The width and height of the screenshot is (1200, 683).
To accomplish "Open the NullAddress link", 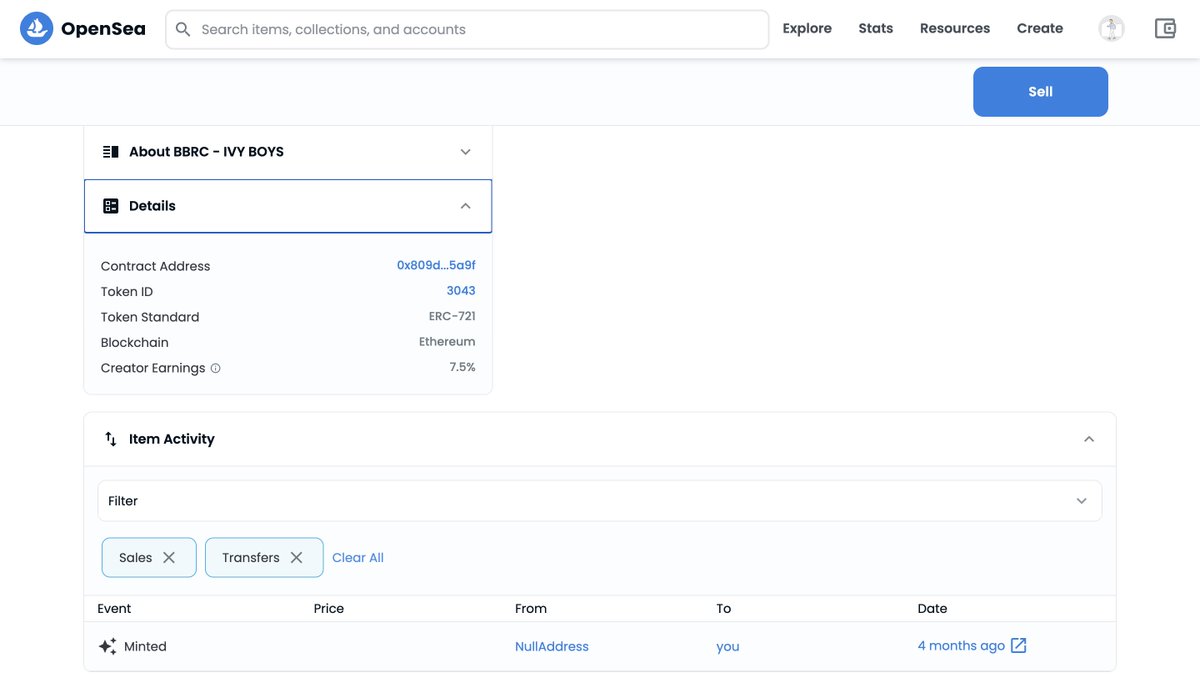I will pyautogui.click(x=552, y=647).
